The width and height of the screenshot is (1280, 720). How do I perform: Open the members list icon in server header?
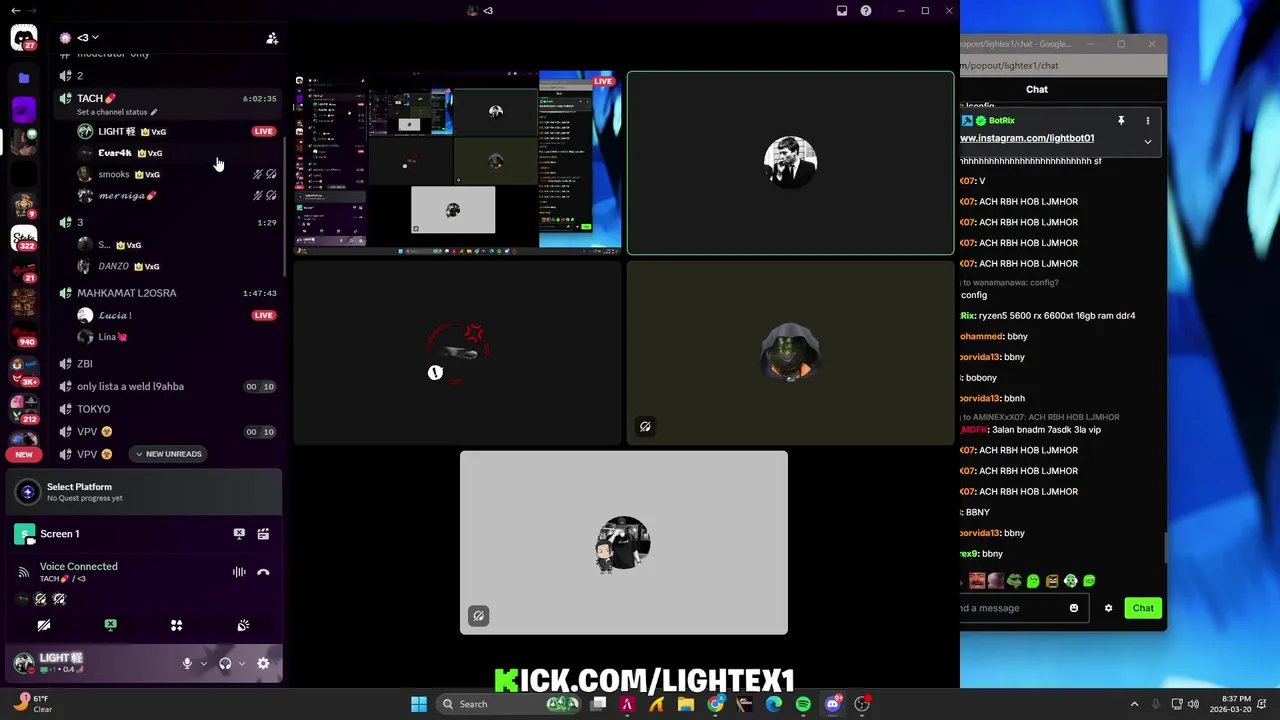(x=272, y=38)
